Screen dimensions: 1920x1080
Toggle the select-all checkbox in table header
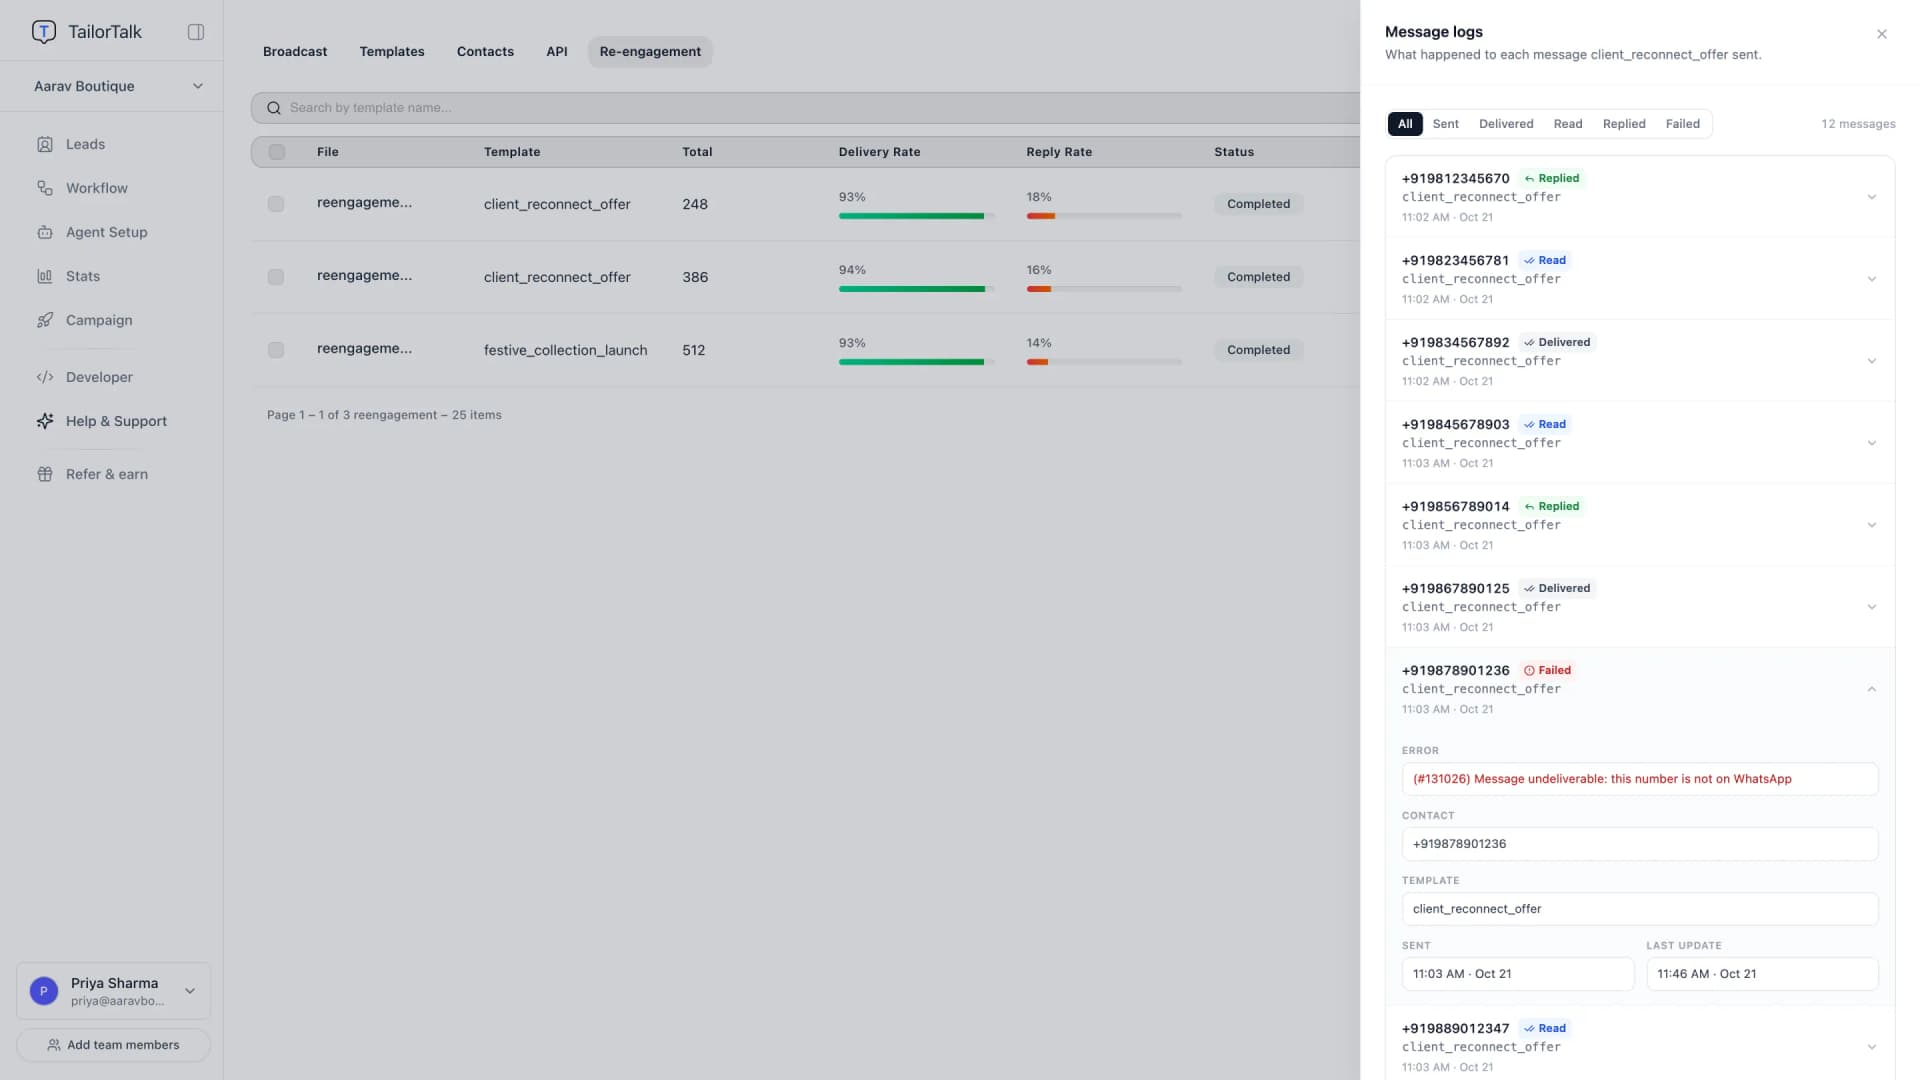tap(277, 152)
